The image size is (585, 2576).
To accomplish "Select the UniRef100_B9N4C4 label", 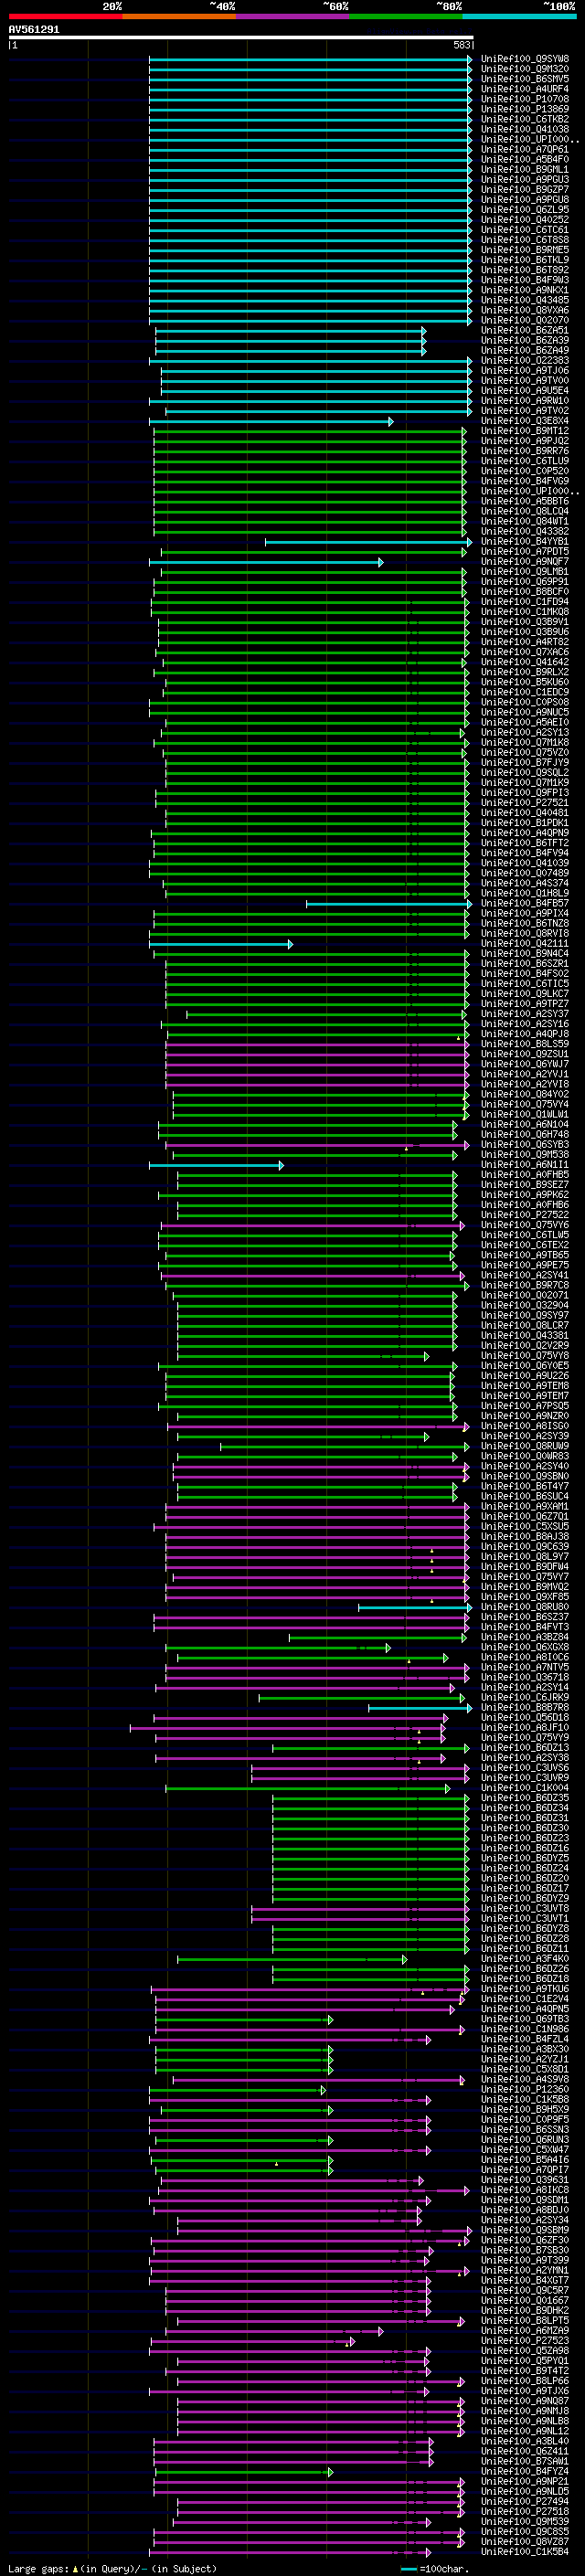I will pyautogui.click(x=525, y=953).
